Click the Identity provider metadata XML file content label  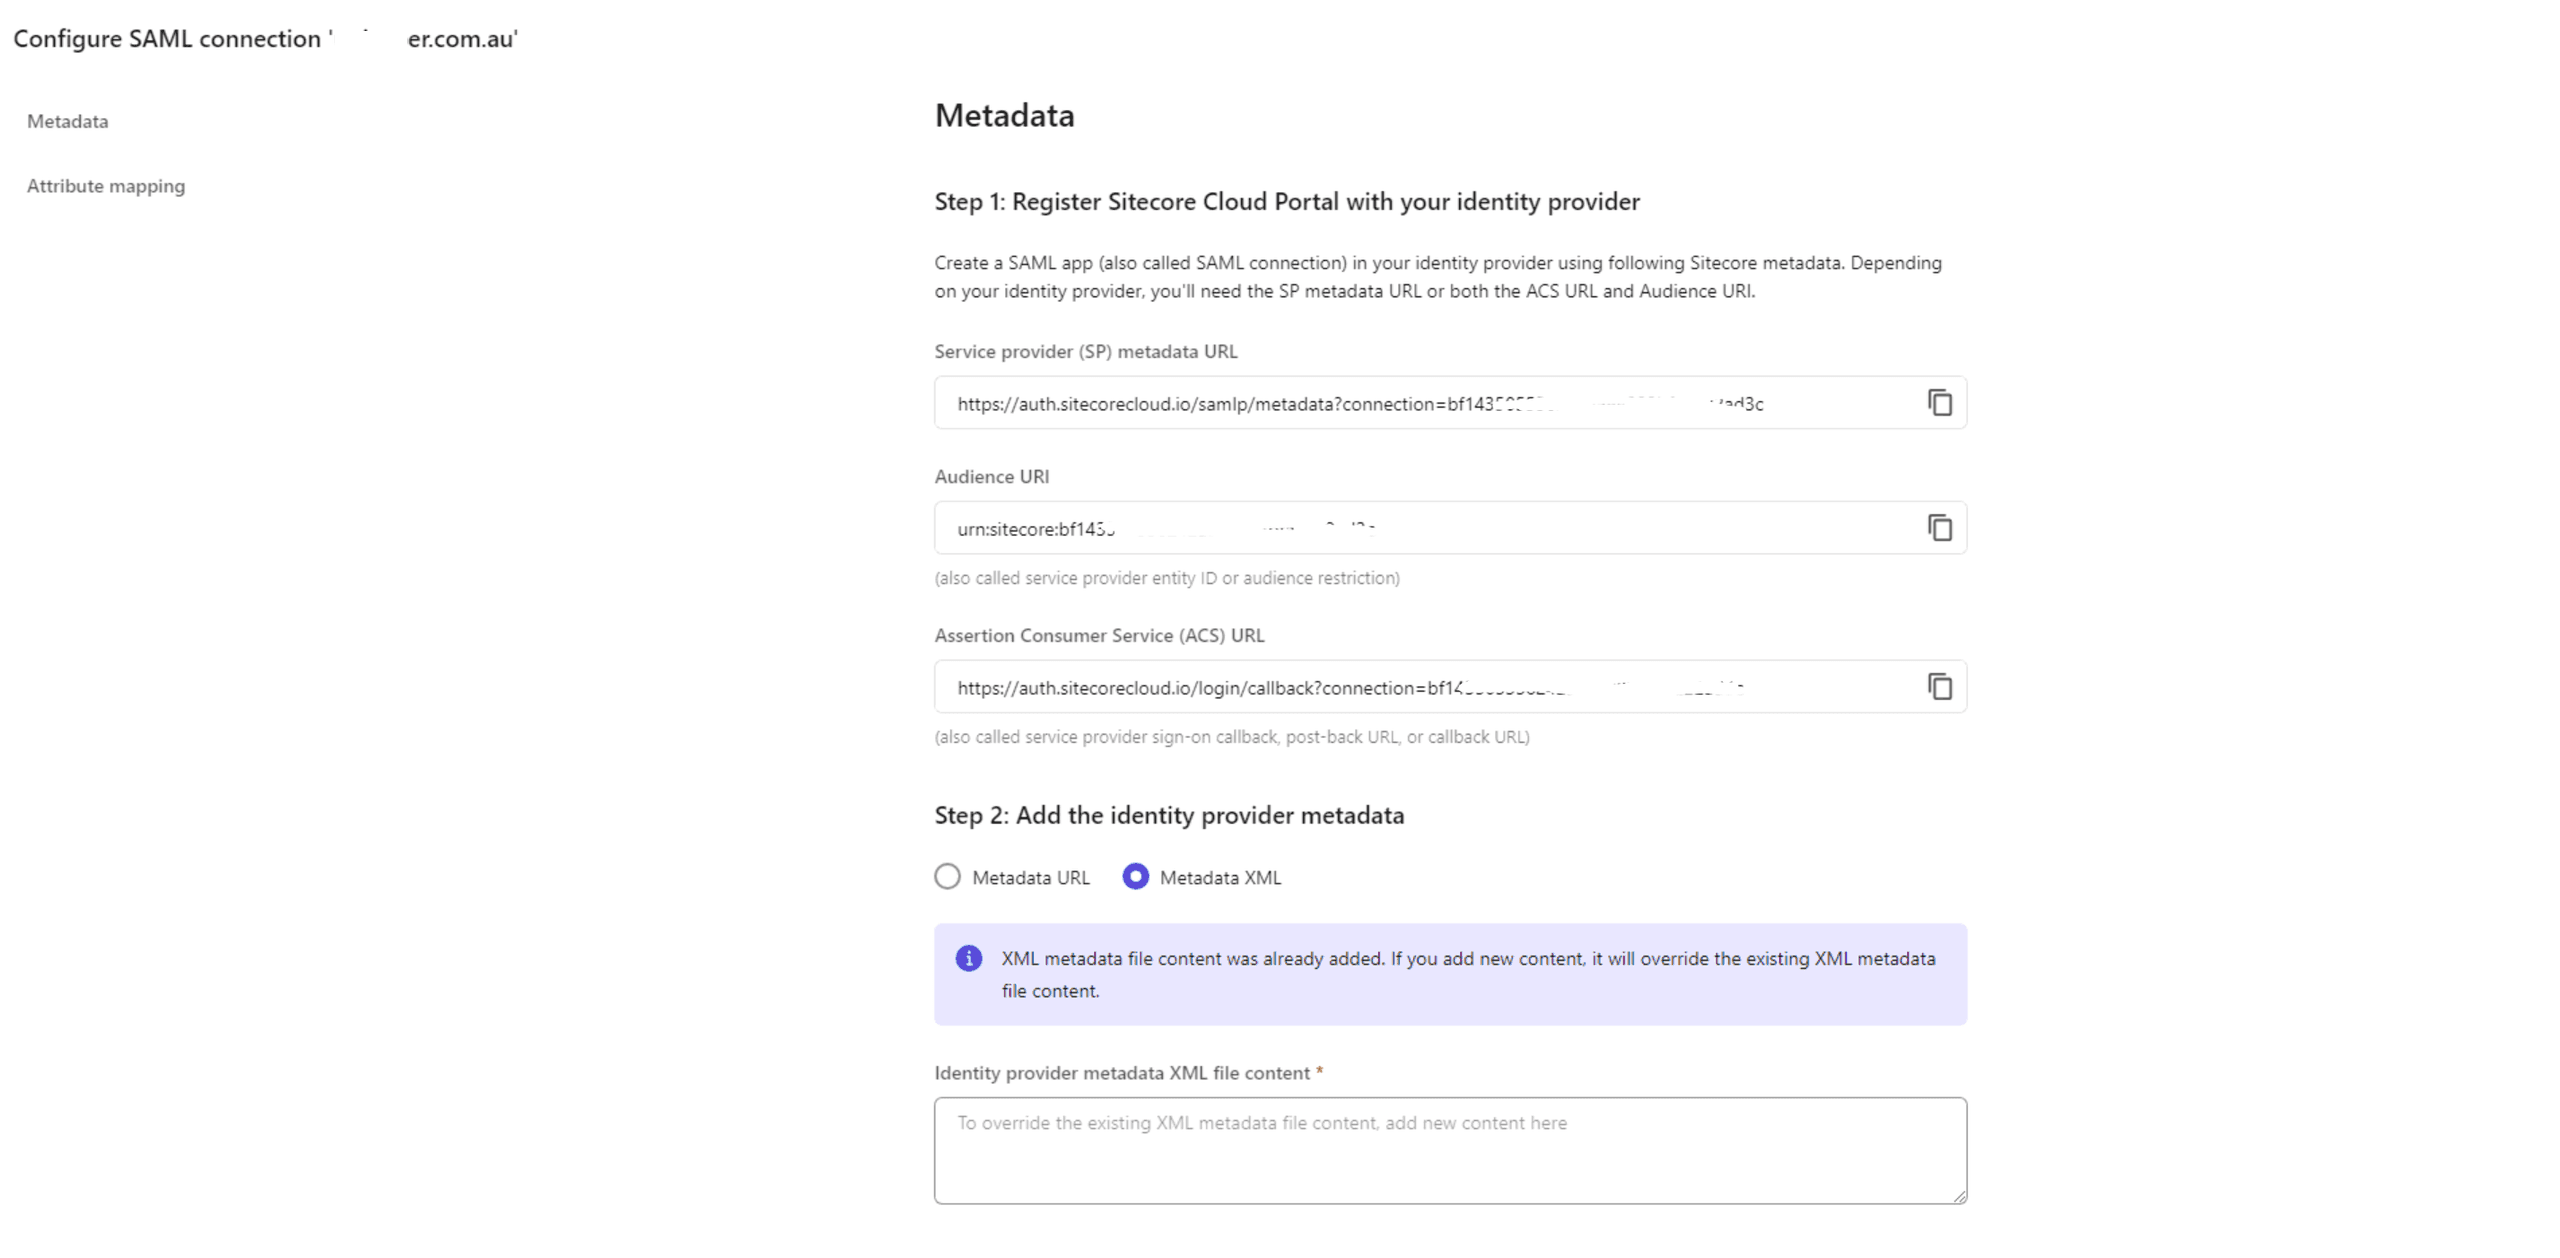(1121, 1073)
